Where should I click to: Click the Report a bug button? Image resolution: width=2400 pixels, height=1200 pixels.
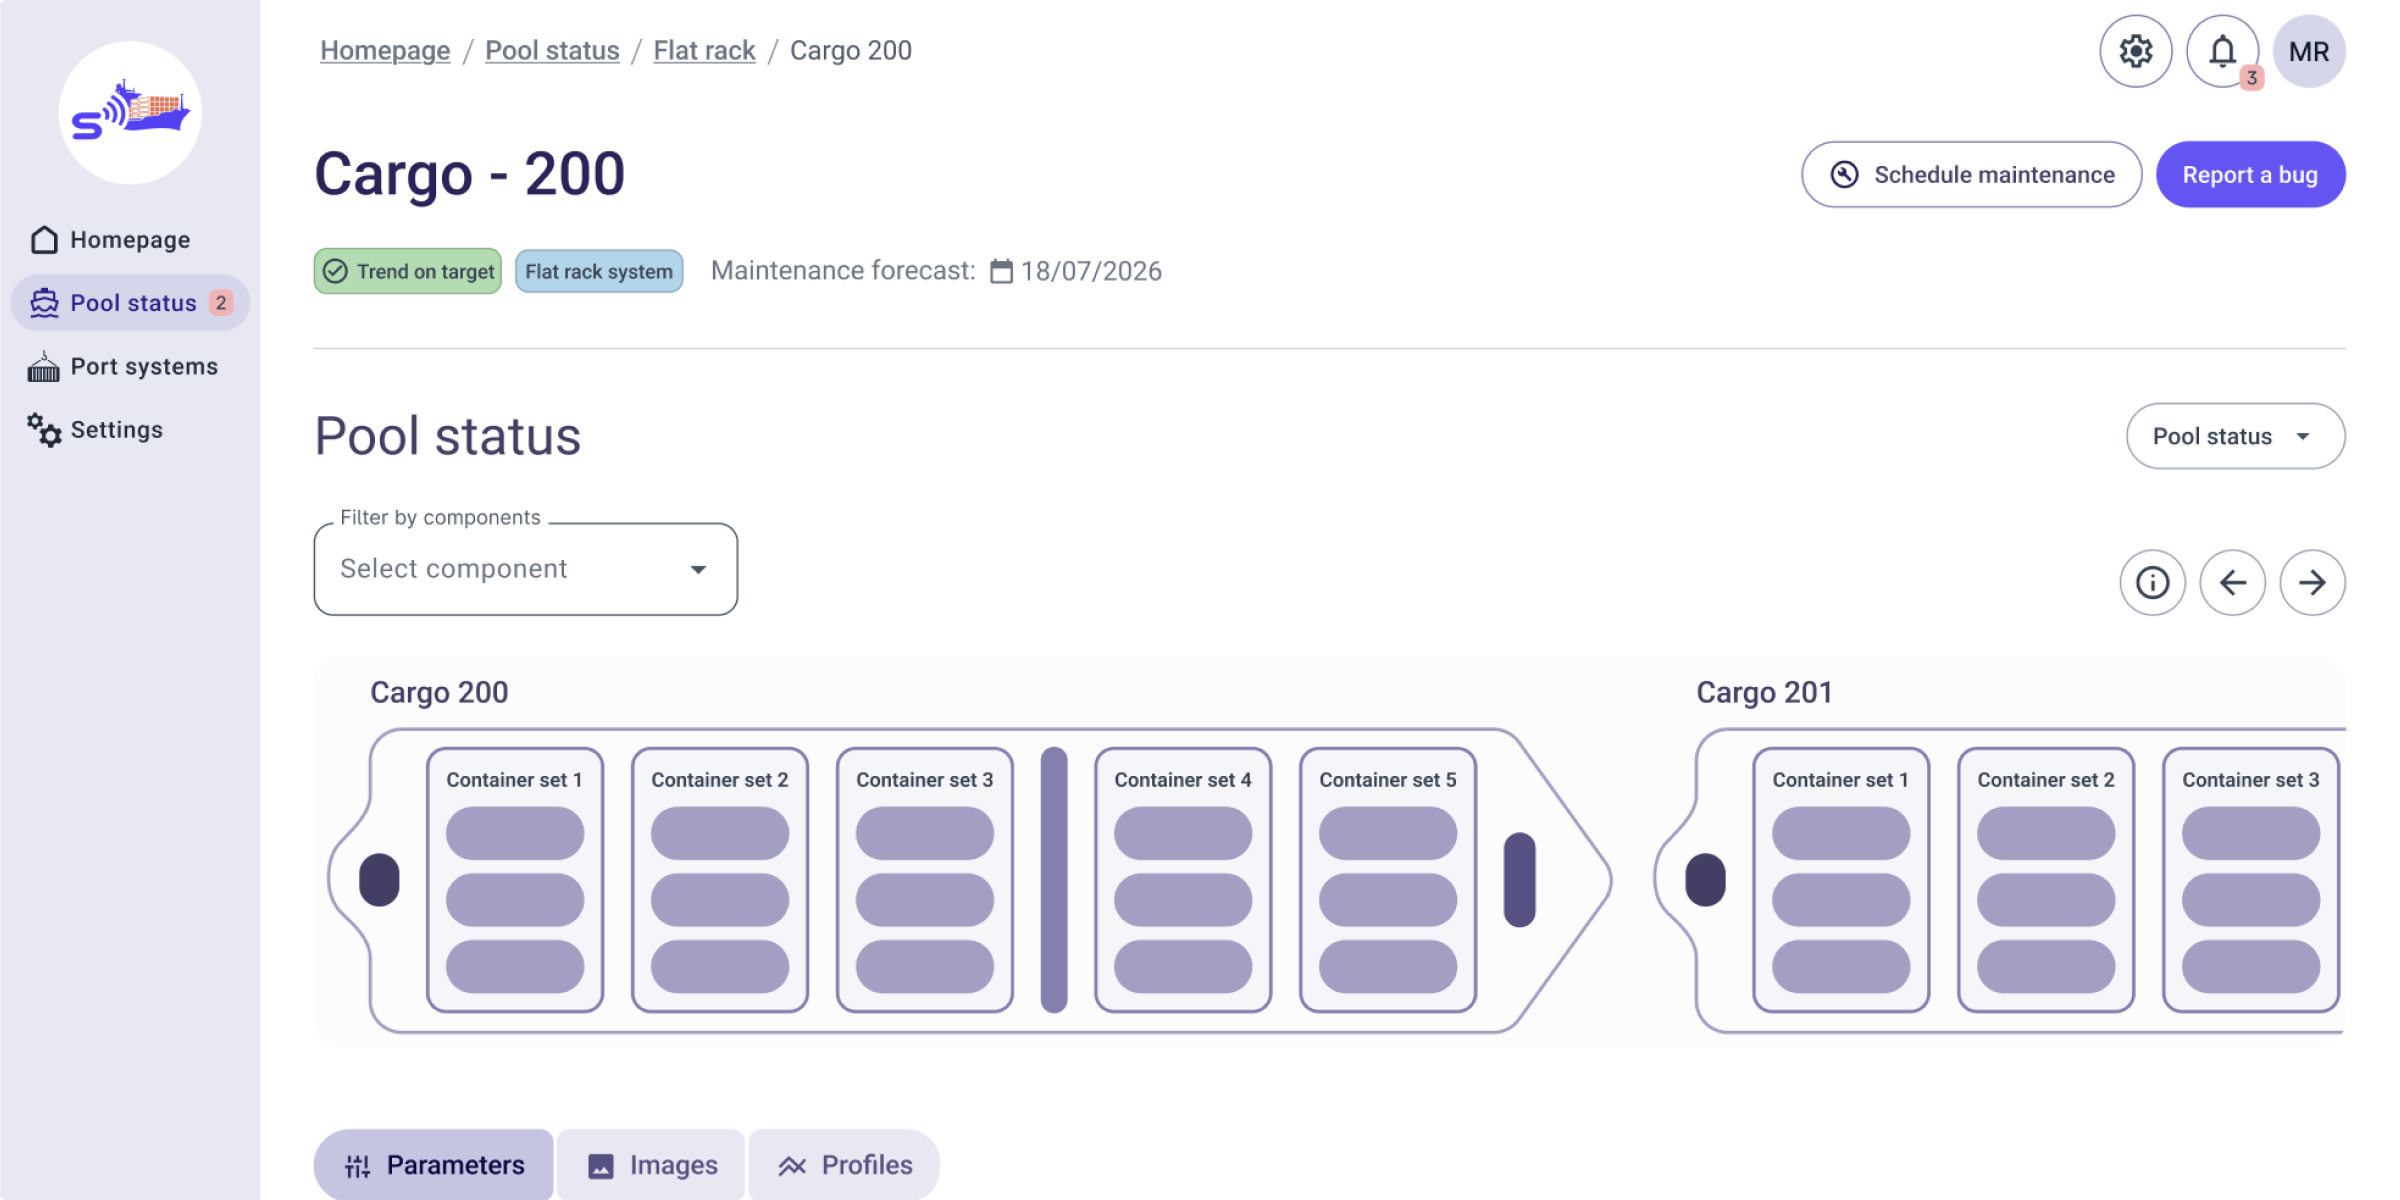pos(2250,175)
